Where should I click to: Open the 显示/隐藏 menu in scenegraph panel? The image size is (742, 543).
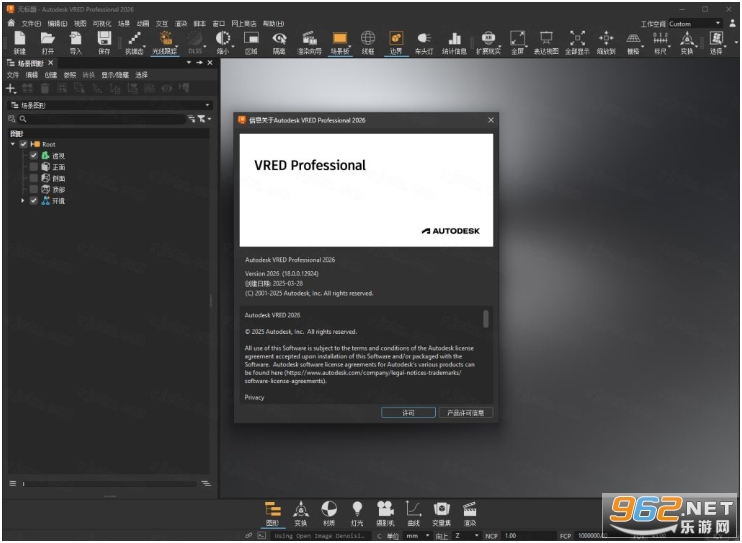[x=115, y=75]
